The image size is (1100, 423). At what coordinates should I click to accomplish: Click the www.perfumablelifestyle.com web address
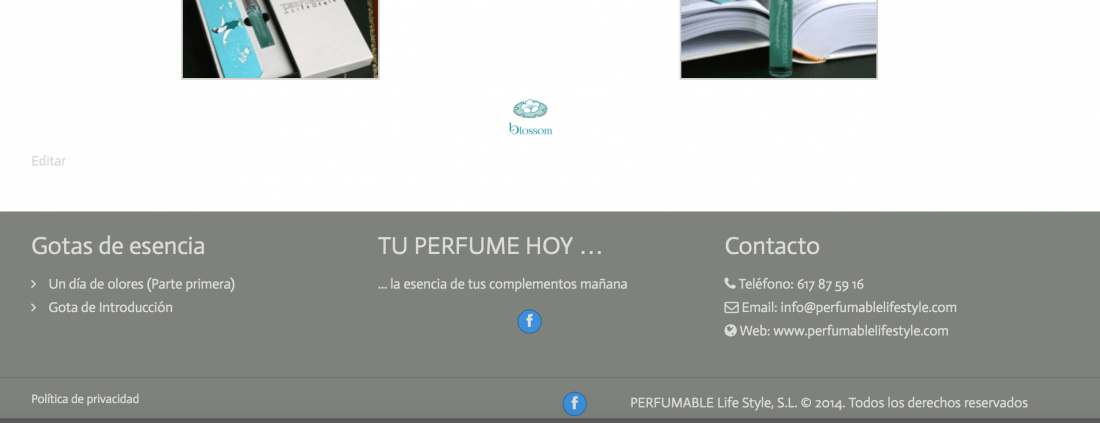861,330
